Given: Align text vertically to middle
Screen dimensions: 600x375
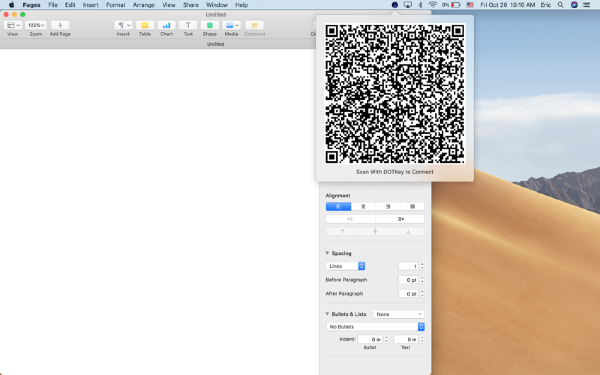Looking at the screenshot, I should point(375,232).
